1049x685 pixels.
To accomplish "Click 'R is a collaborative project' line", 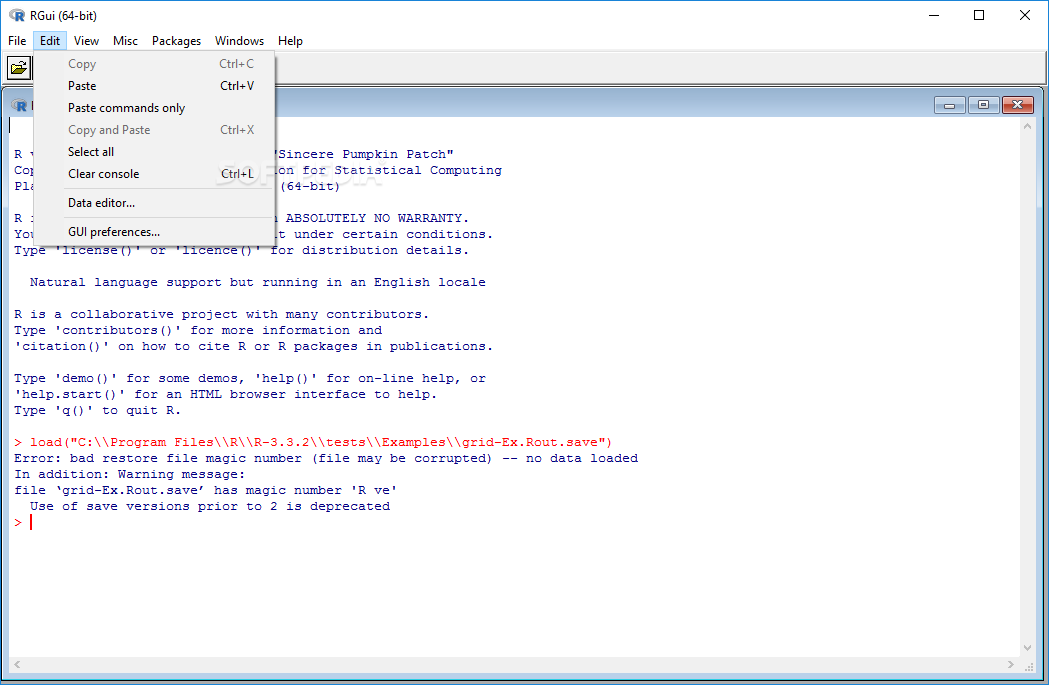I will pos(221,314).
